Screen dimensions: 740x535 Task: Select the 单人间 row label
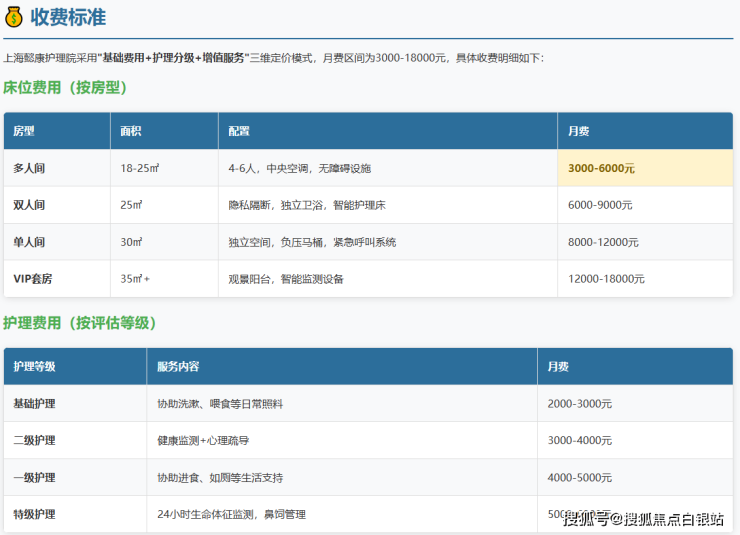29,242
